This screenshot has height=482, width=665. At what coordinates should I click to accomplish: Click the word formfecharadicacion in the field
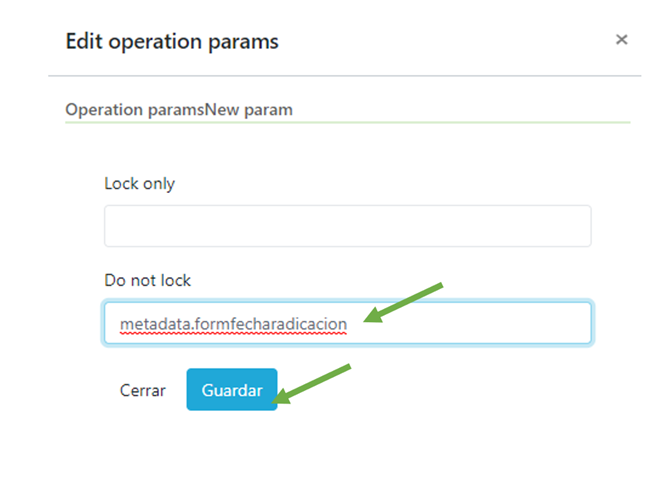266,324
